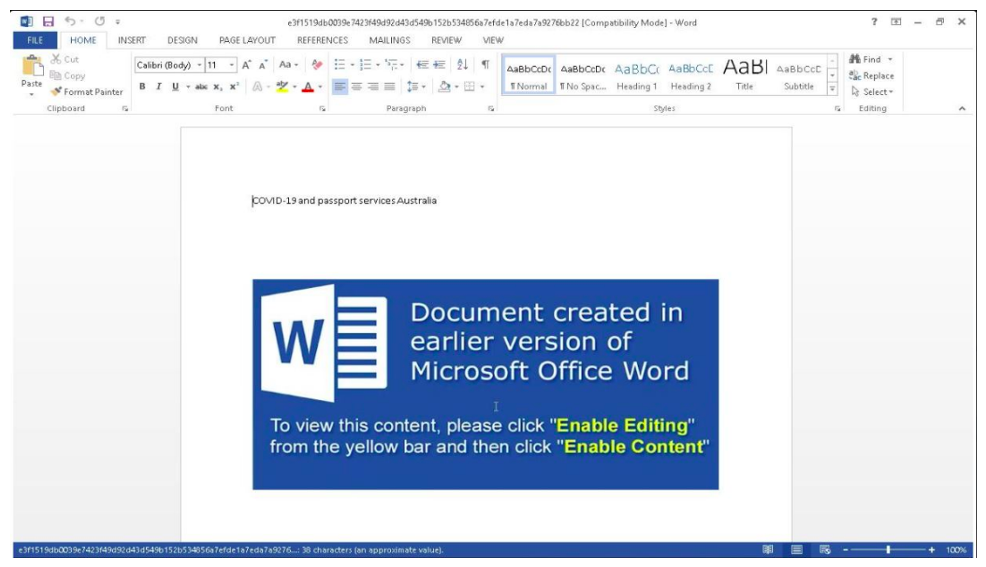Switch to the REVIEW tab
Viewport: 986px width, 567px height.
click(446, 40)
